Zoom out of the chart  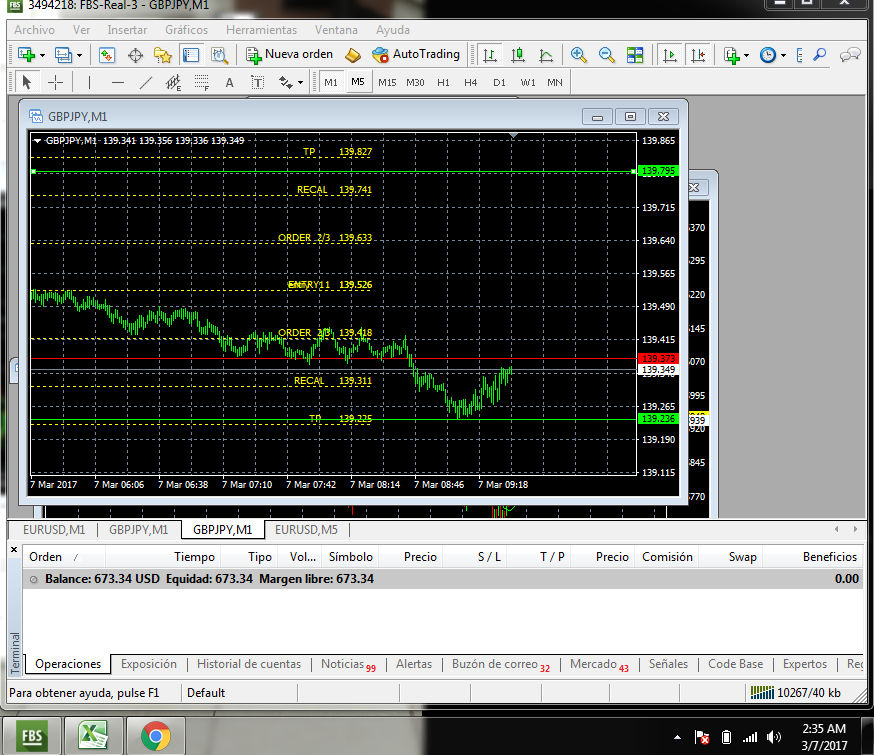[x=606, y=55]
